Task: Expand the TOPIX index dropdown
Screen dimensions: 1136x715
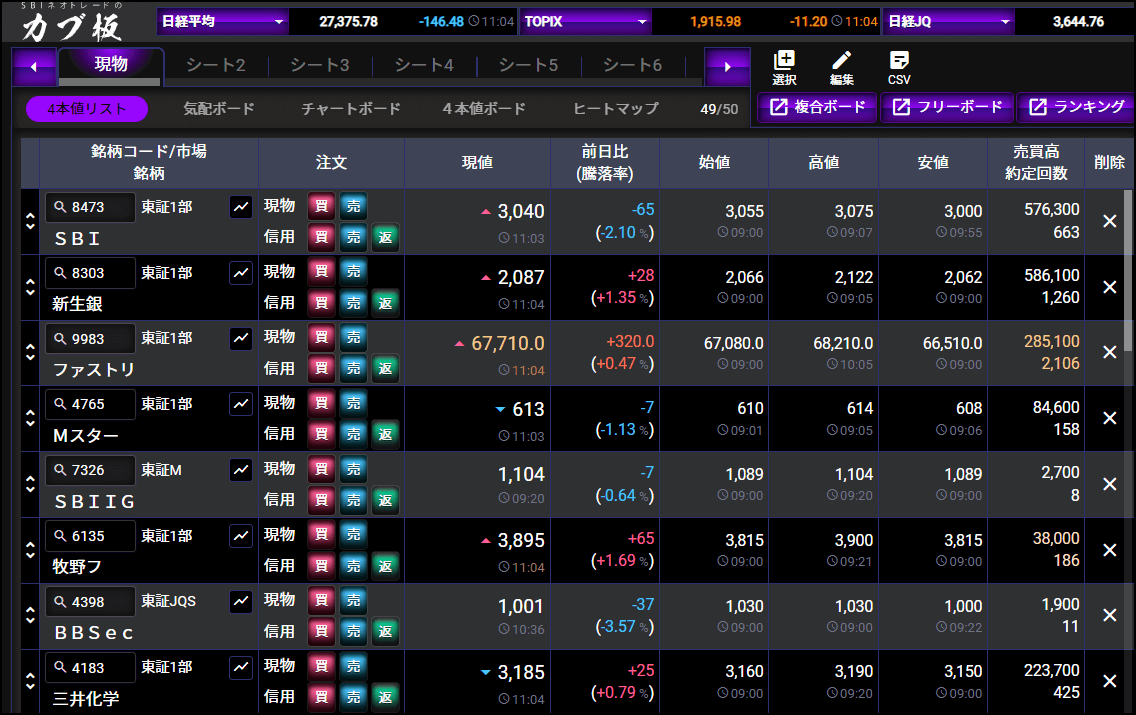Action: tap(641, 21)
